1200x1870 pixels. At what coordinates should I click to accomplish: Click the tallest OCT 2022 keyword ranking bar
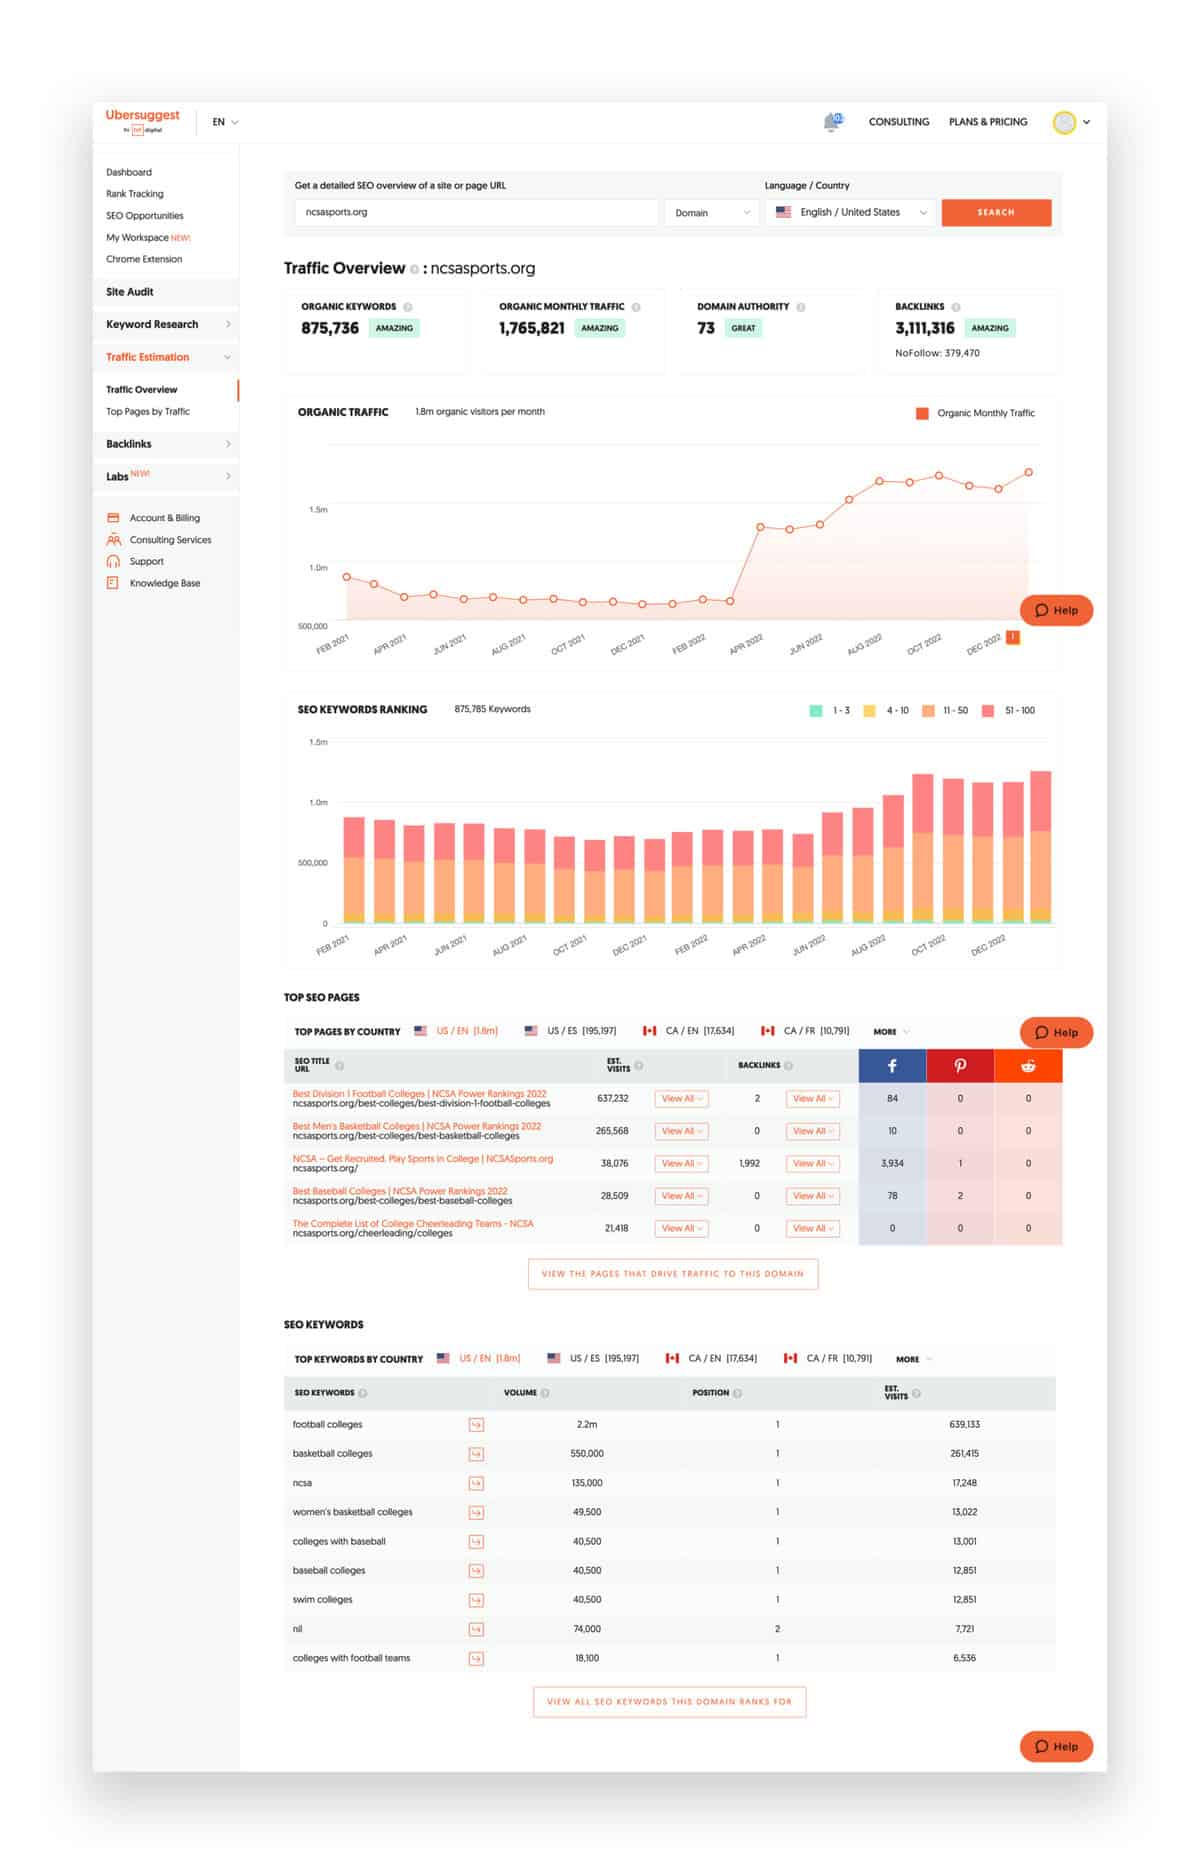click(x=922, y=848)
